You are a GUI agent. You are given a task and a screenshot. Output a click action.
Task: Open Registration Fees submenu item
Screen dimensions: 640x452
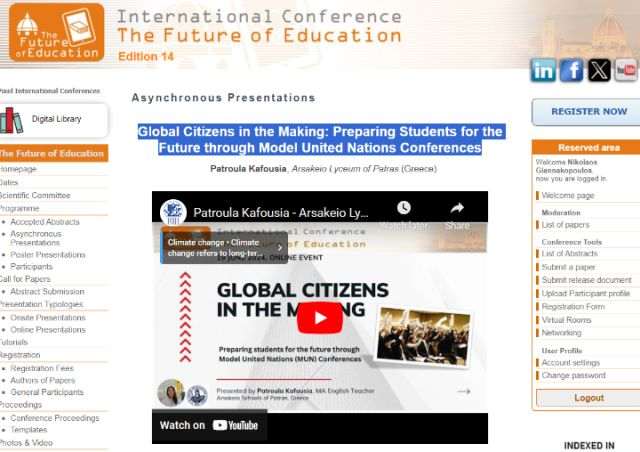42,368
